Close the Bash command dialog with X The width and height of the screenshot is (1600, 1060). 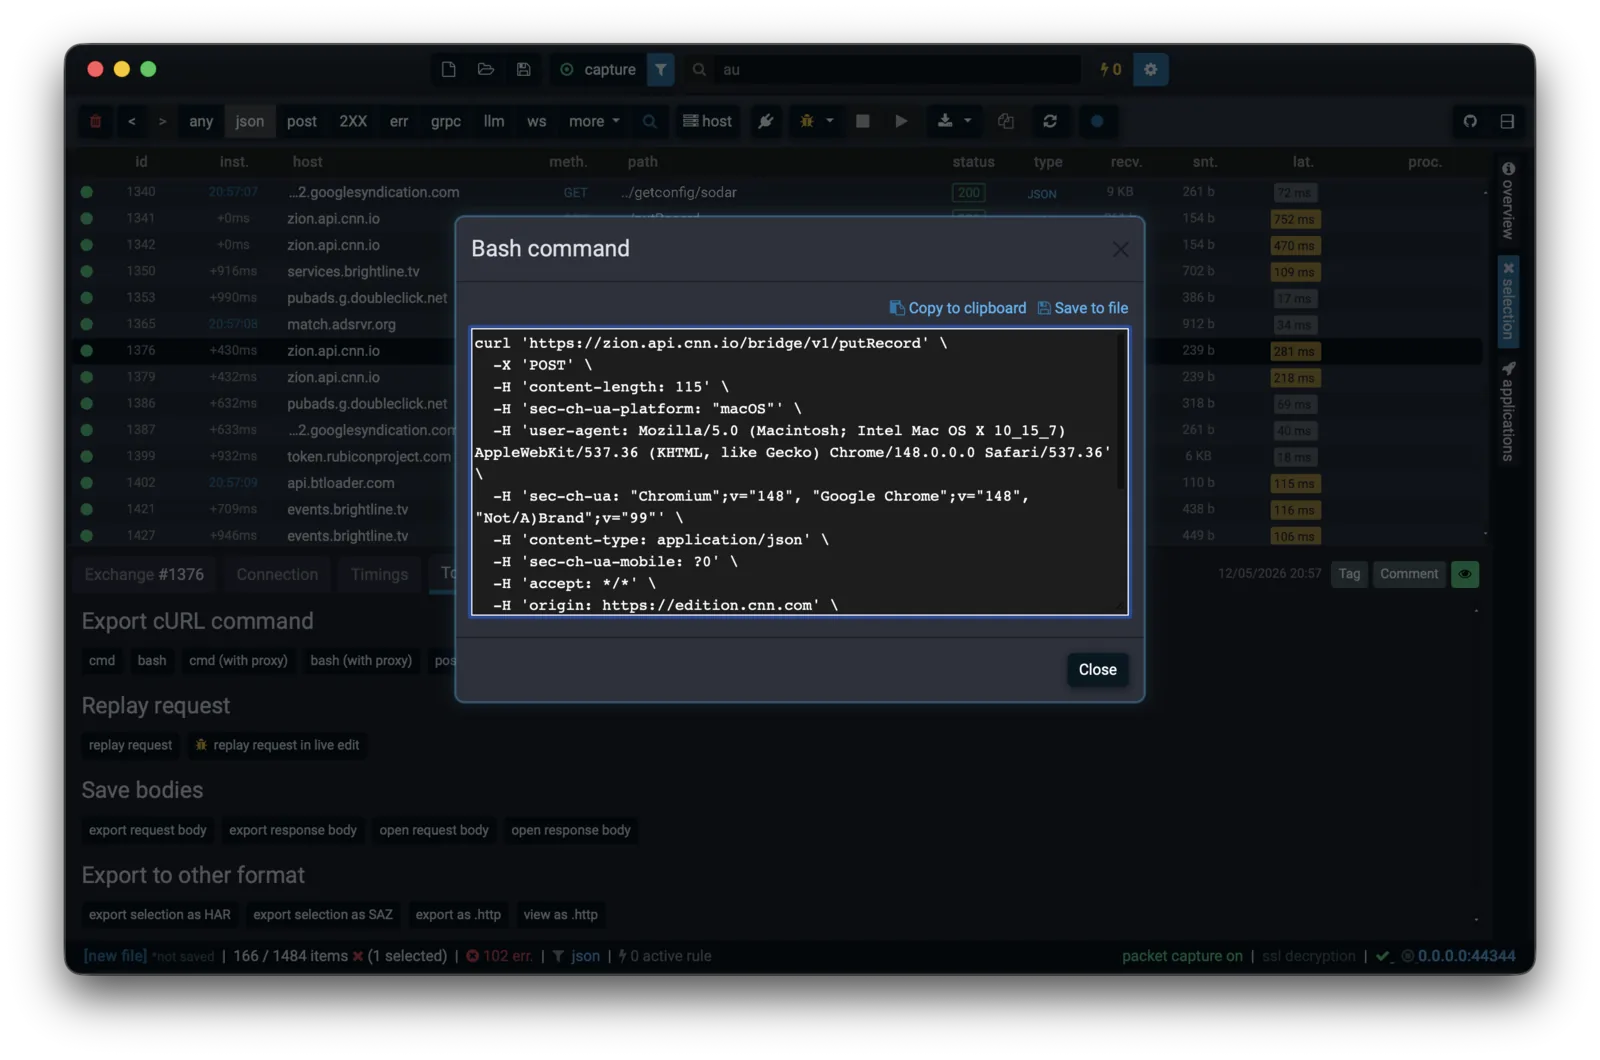point(1120,249)
